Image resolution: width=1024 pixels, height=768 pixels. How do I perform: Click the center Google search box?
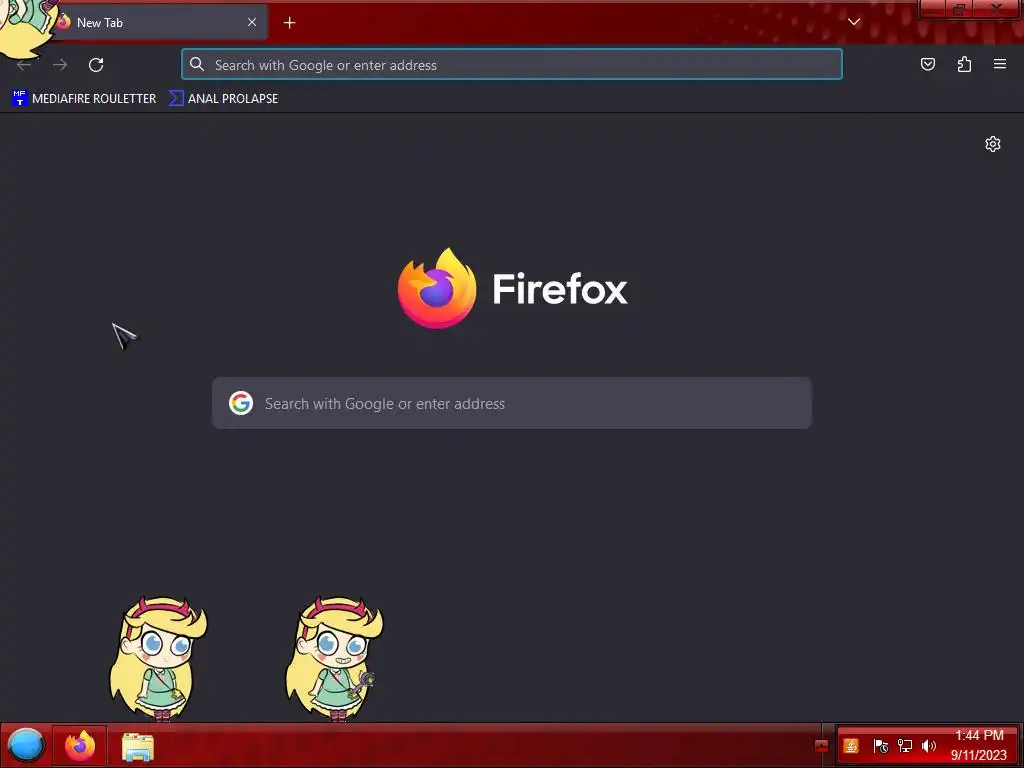point(512,403)
